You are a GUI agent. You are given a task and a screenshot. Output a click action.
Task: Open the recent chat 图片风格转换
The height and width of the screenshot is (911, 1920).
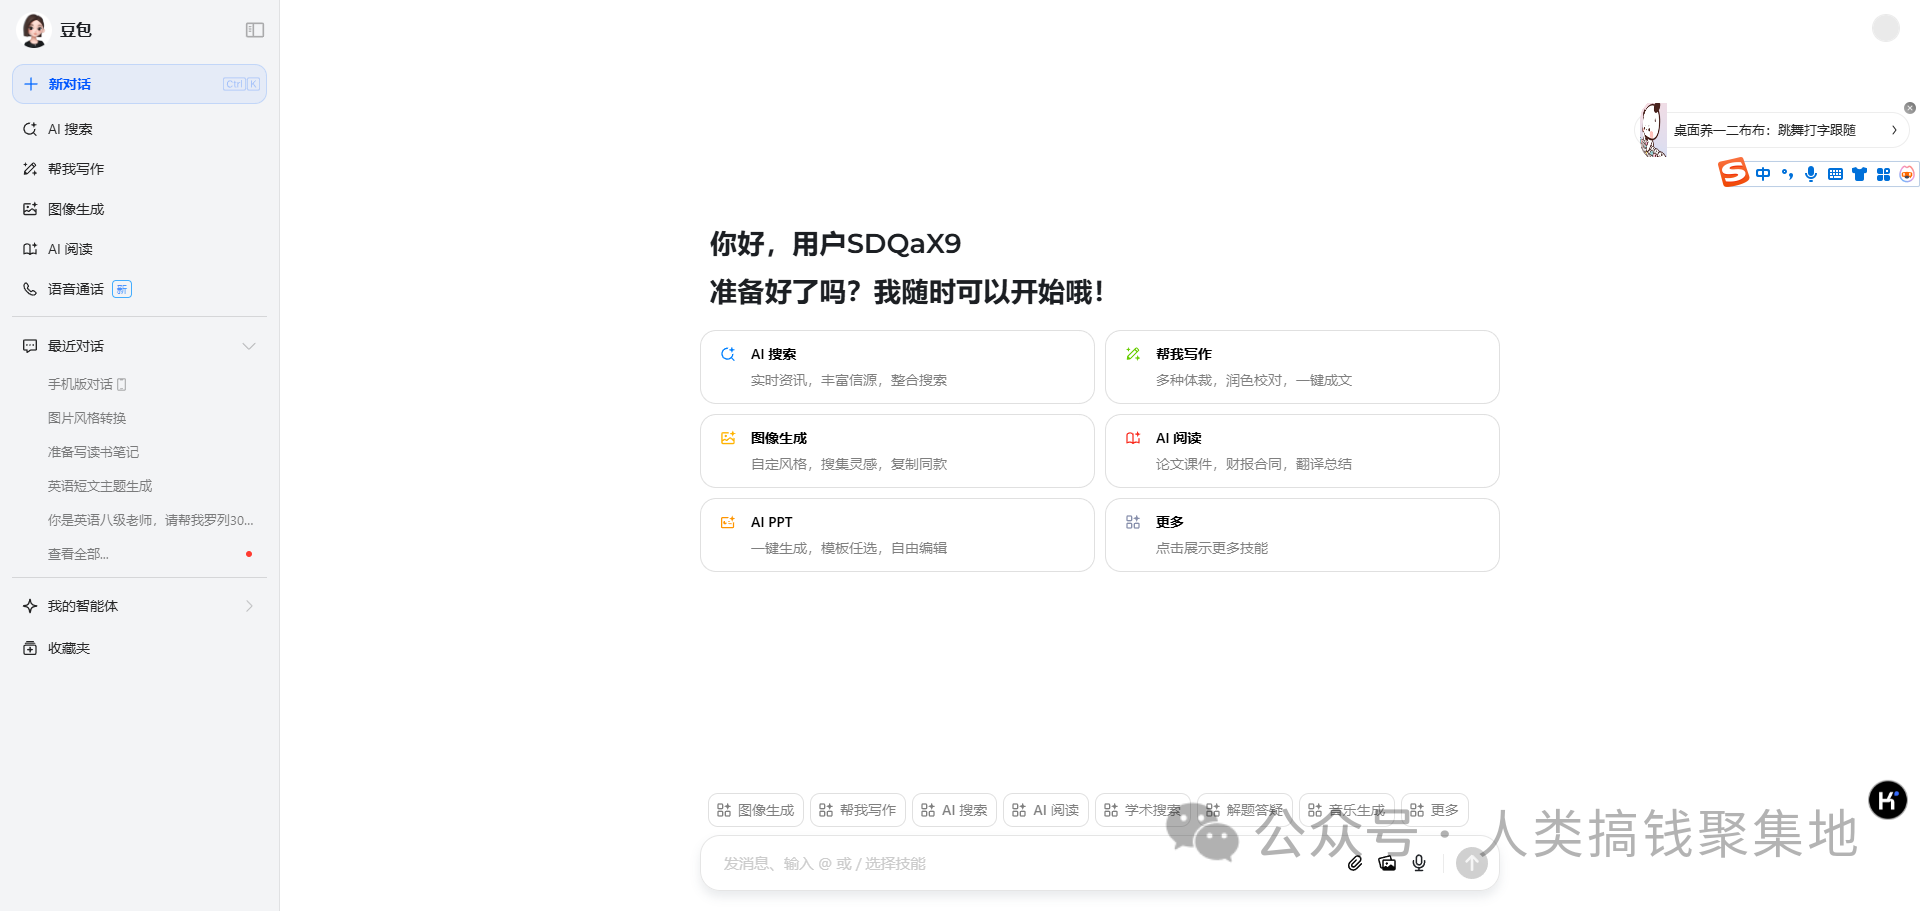tap(87, 417)
